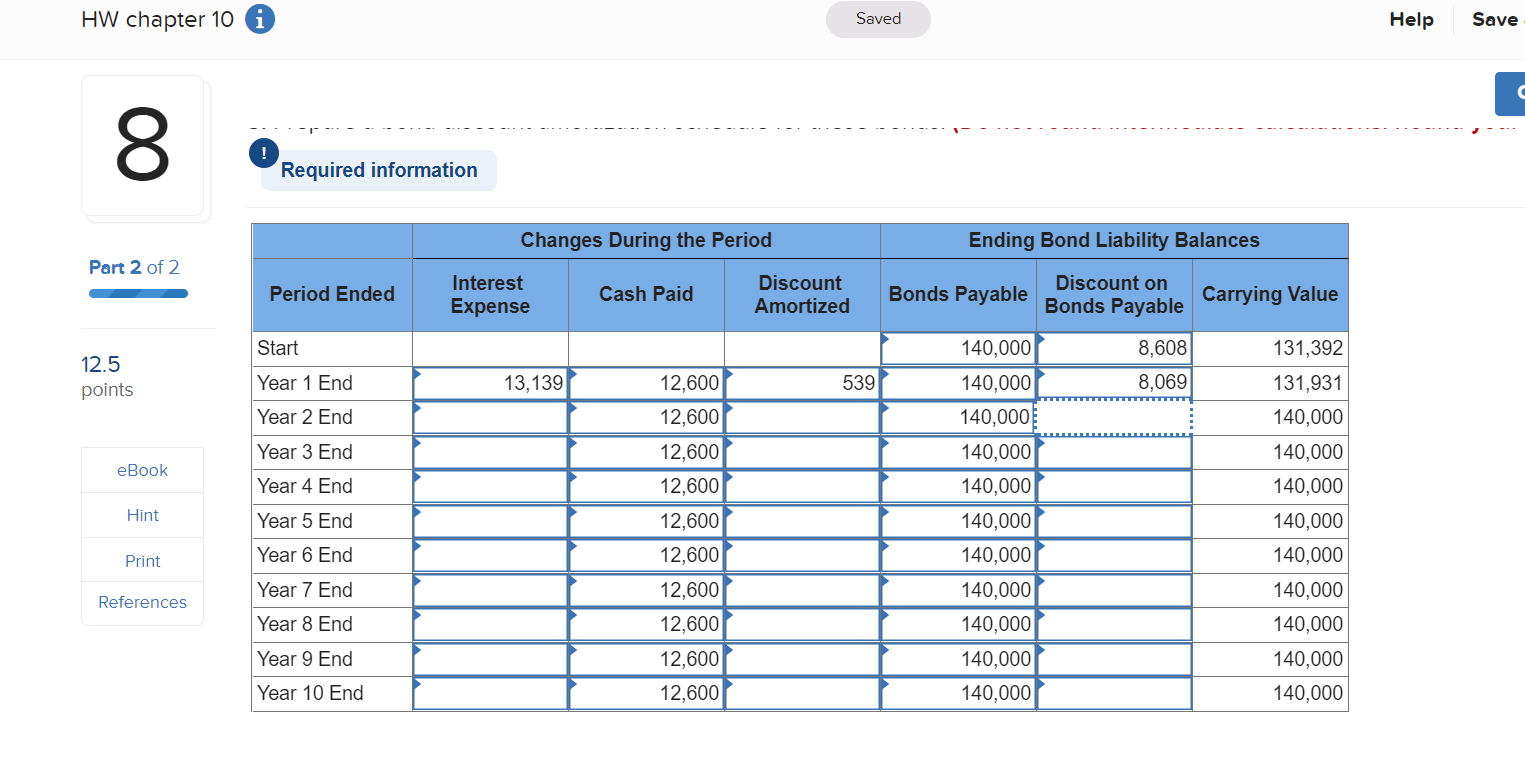This screenshot has height=775, width=1525.
Task: Select the Discount Amortized cell for Year 4 End
Action: tap(801, 485)
